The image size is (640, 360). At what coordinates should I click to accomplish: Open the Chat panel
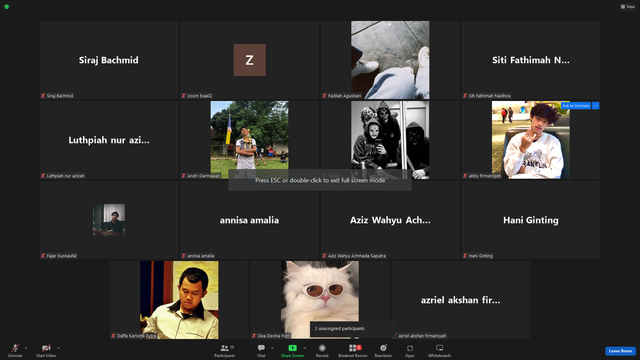pos(261,350)
